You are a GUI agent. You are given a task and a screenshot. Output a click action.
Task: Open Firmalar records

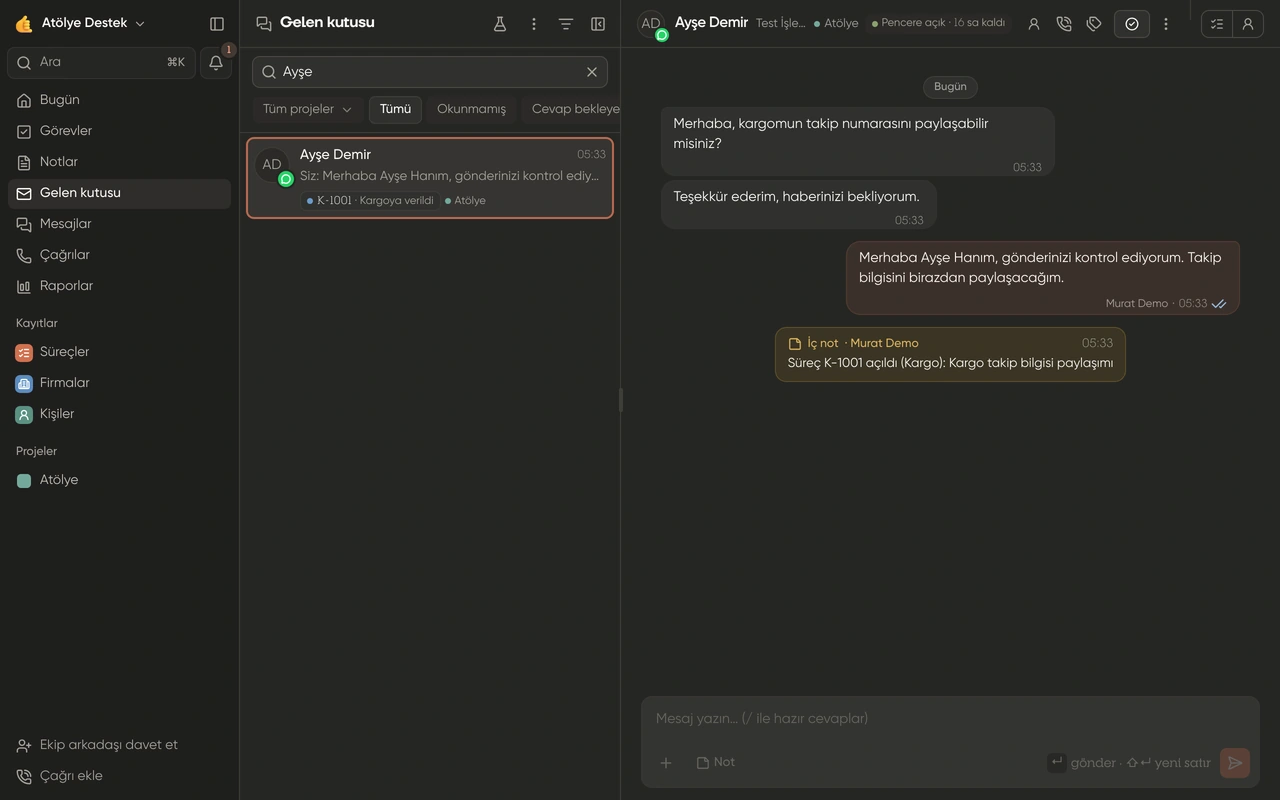click(x=119, y=383)
